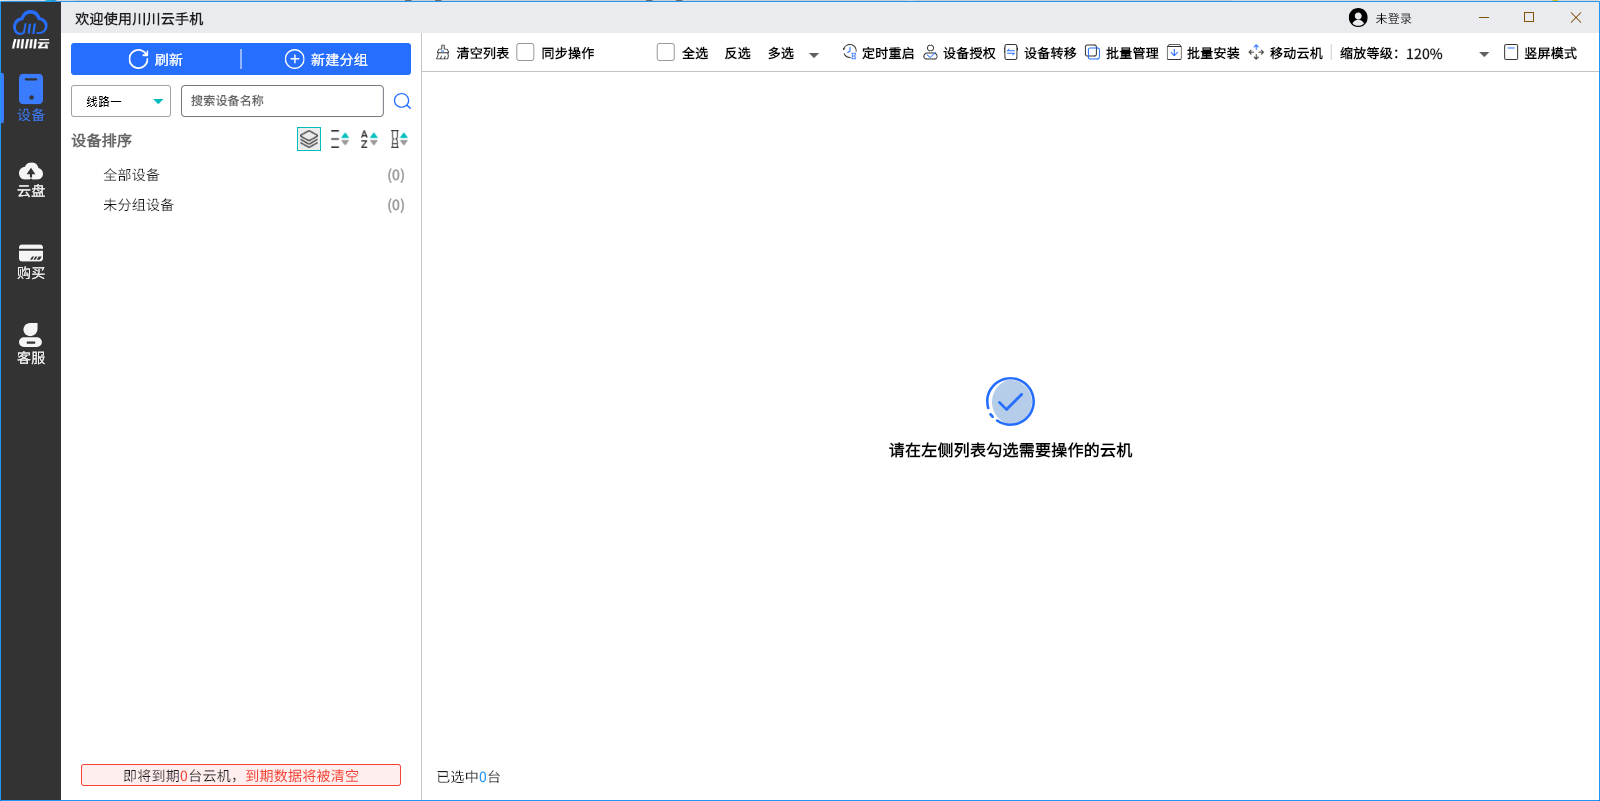Select 未分组设备 group entry
The width and height of the screenshot is (1600, 801).
[x=138, y=205]
